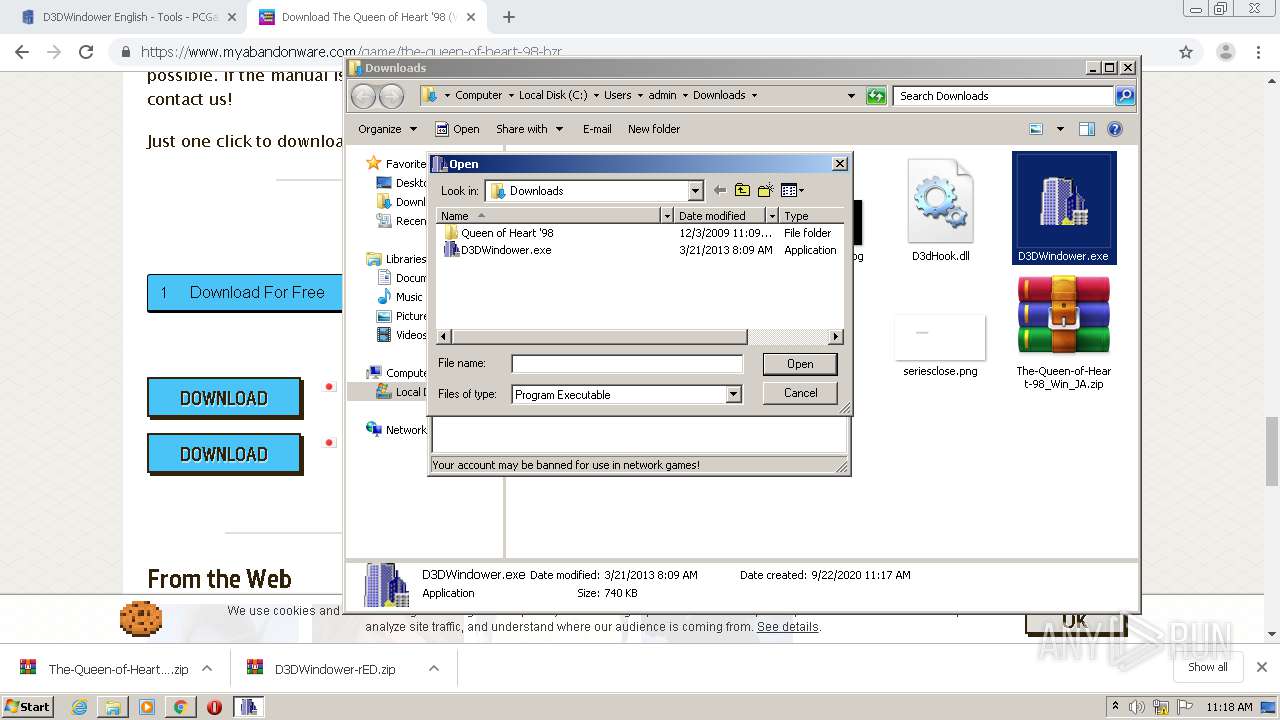Open the Name column filter dropdown
1280x720 pixels.
click(x=667, y=216)
